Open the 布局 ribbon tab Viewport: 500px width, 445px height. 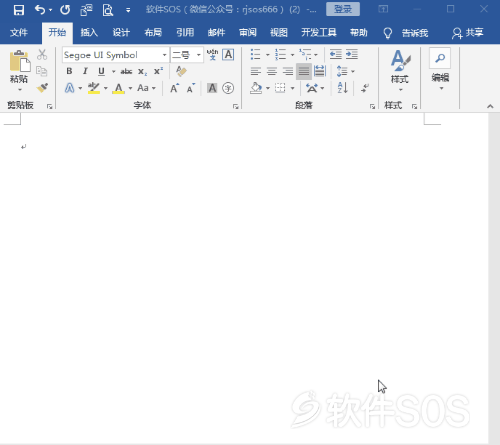(x=153, y=33)
